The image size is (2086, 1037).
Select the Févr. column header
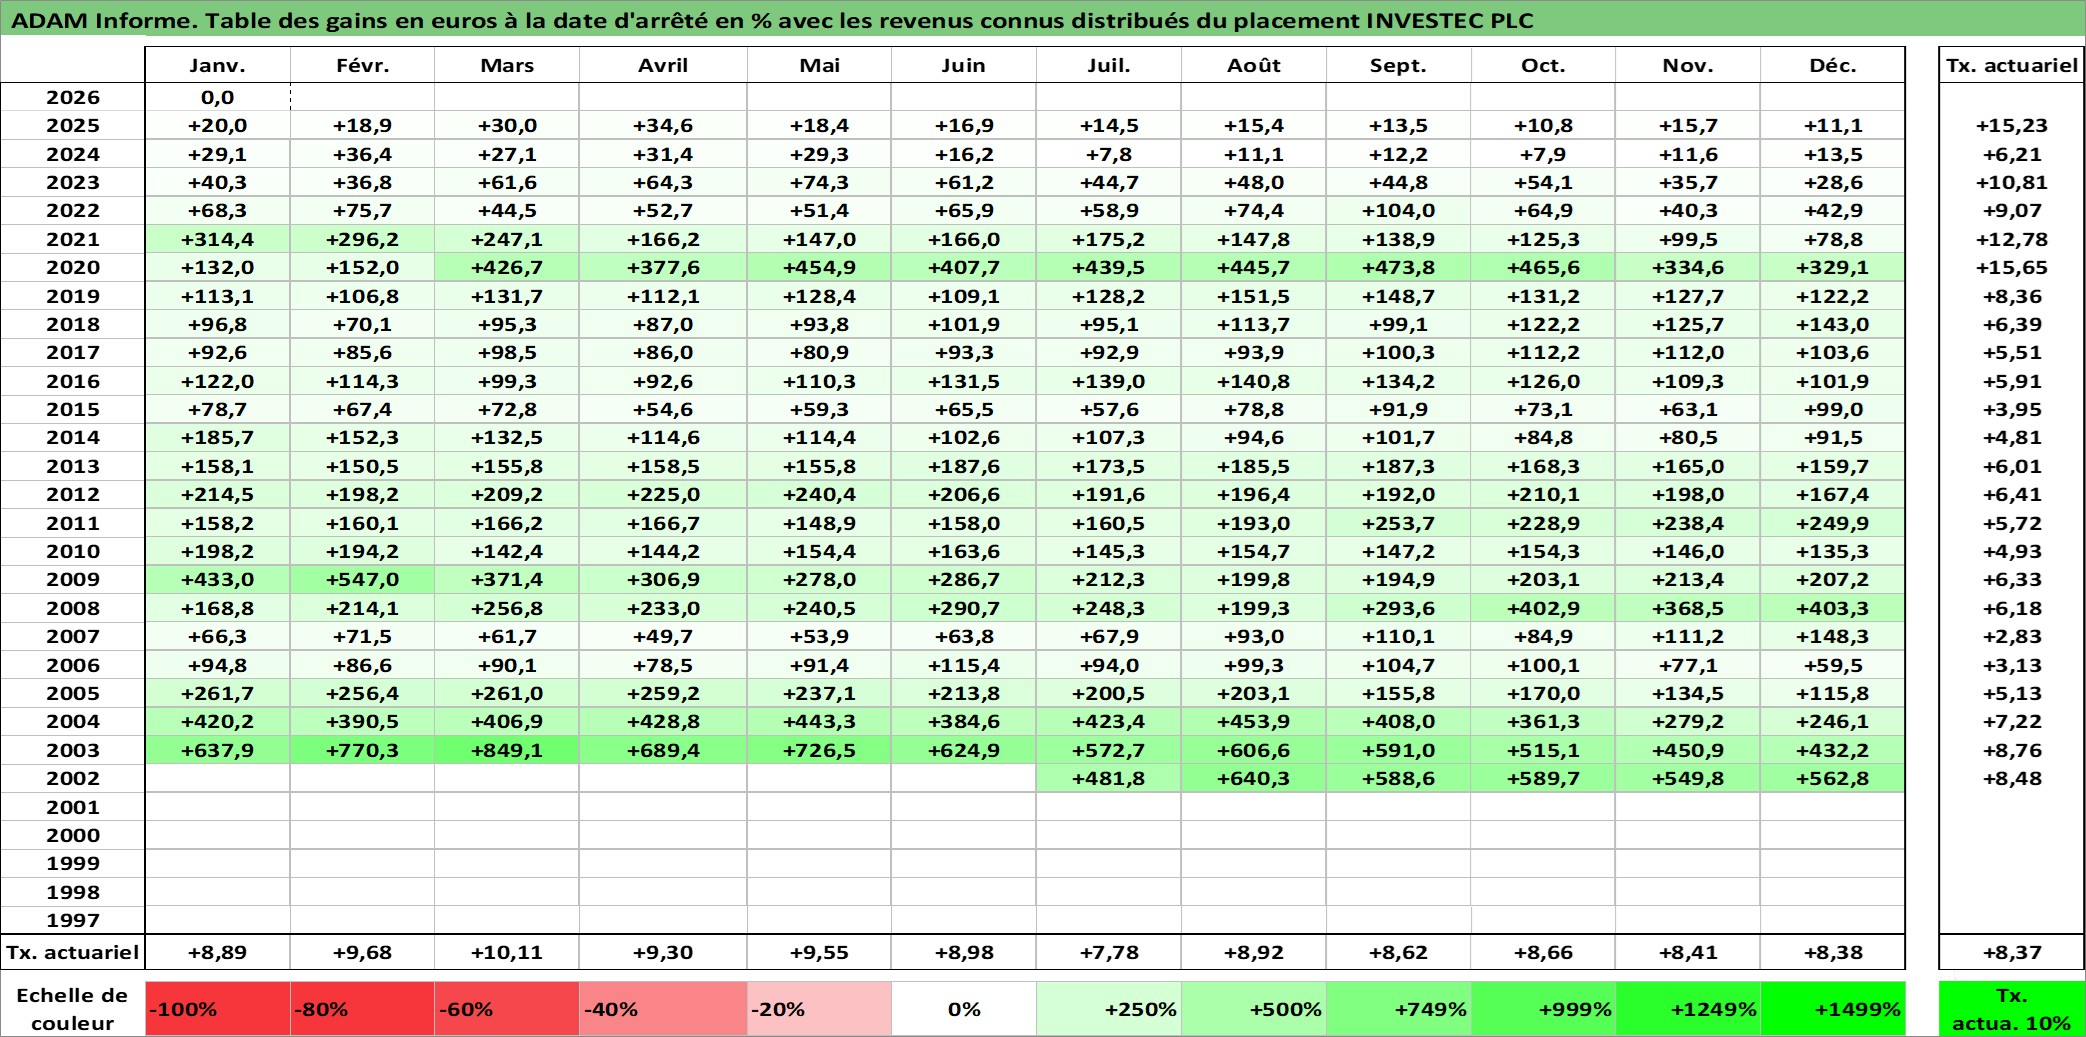point(362,65)
